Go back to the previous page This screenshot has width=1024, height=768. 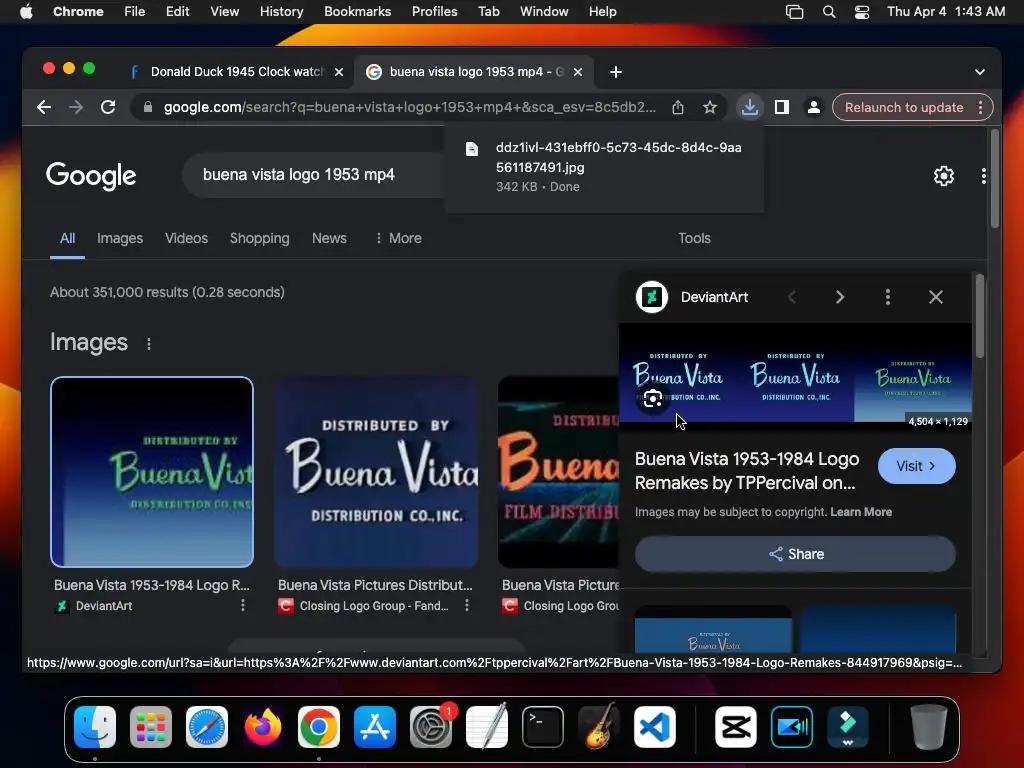click(44, 107)
